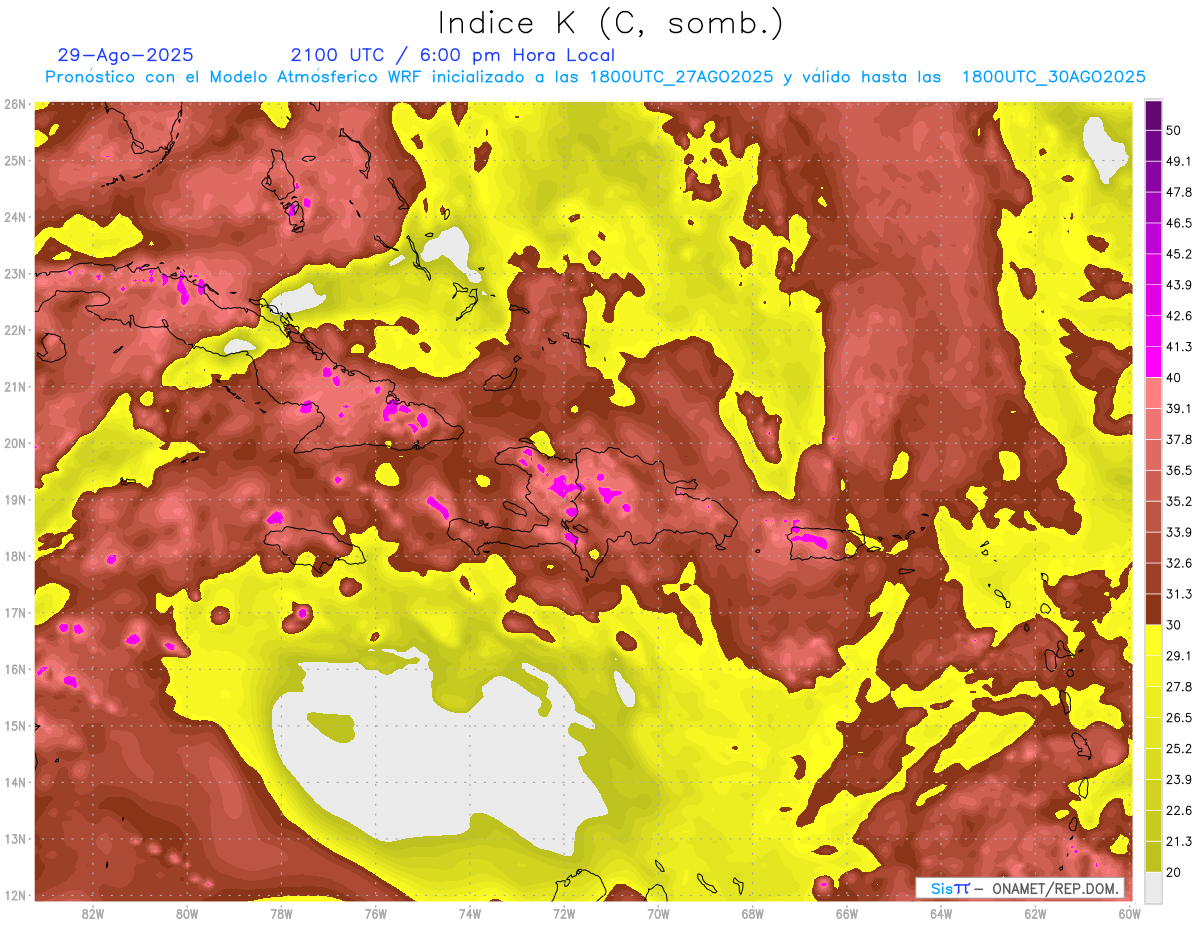The width and height of the screenshot is (1200, 927).
Task: Click the latitude axis label 13N
Action: (14, 839)
